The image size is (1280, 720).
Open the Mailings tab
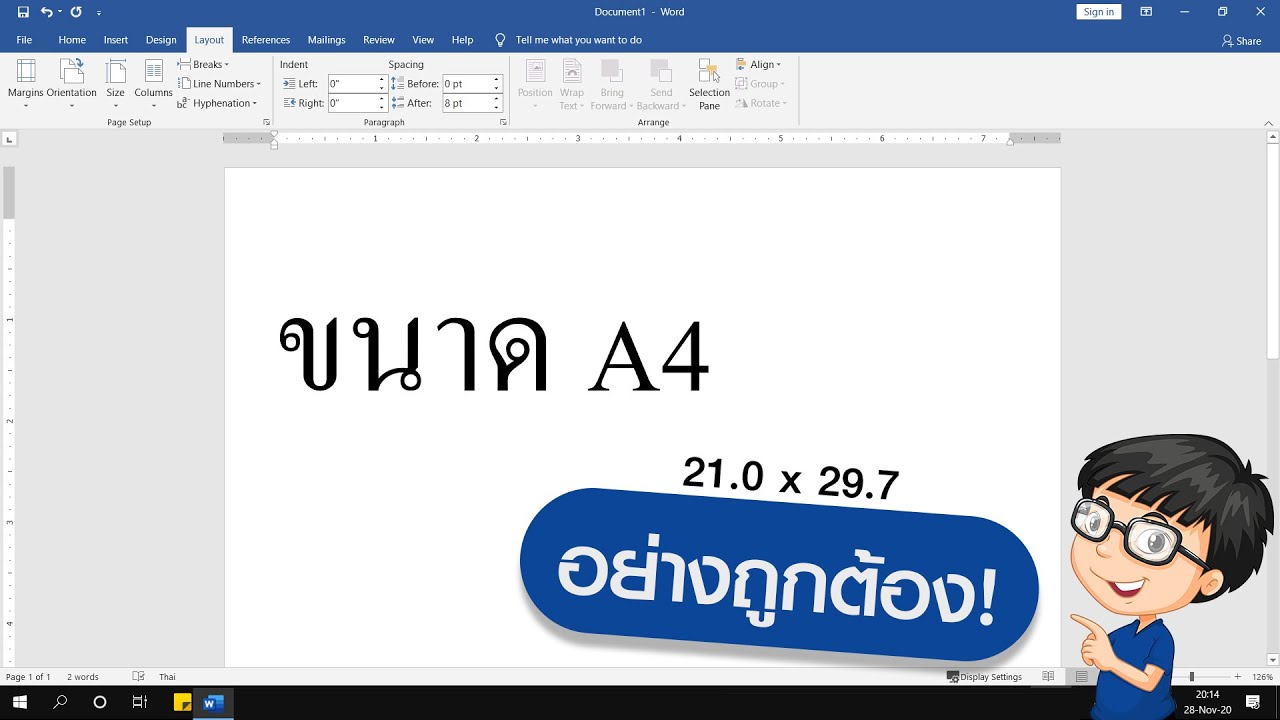(x=327, y=40)
